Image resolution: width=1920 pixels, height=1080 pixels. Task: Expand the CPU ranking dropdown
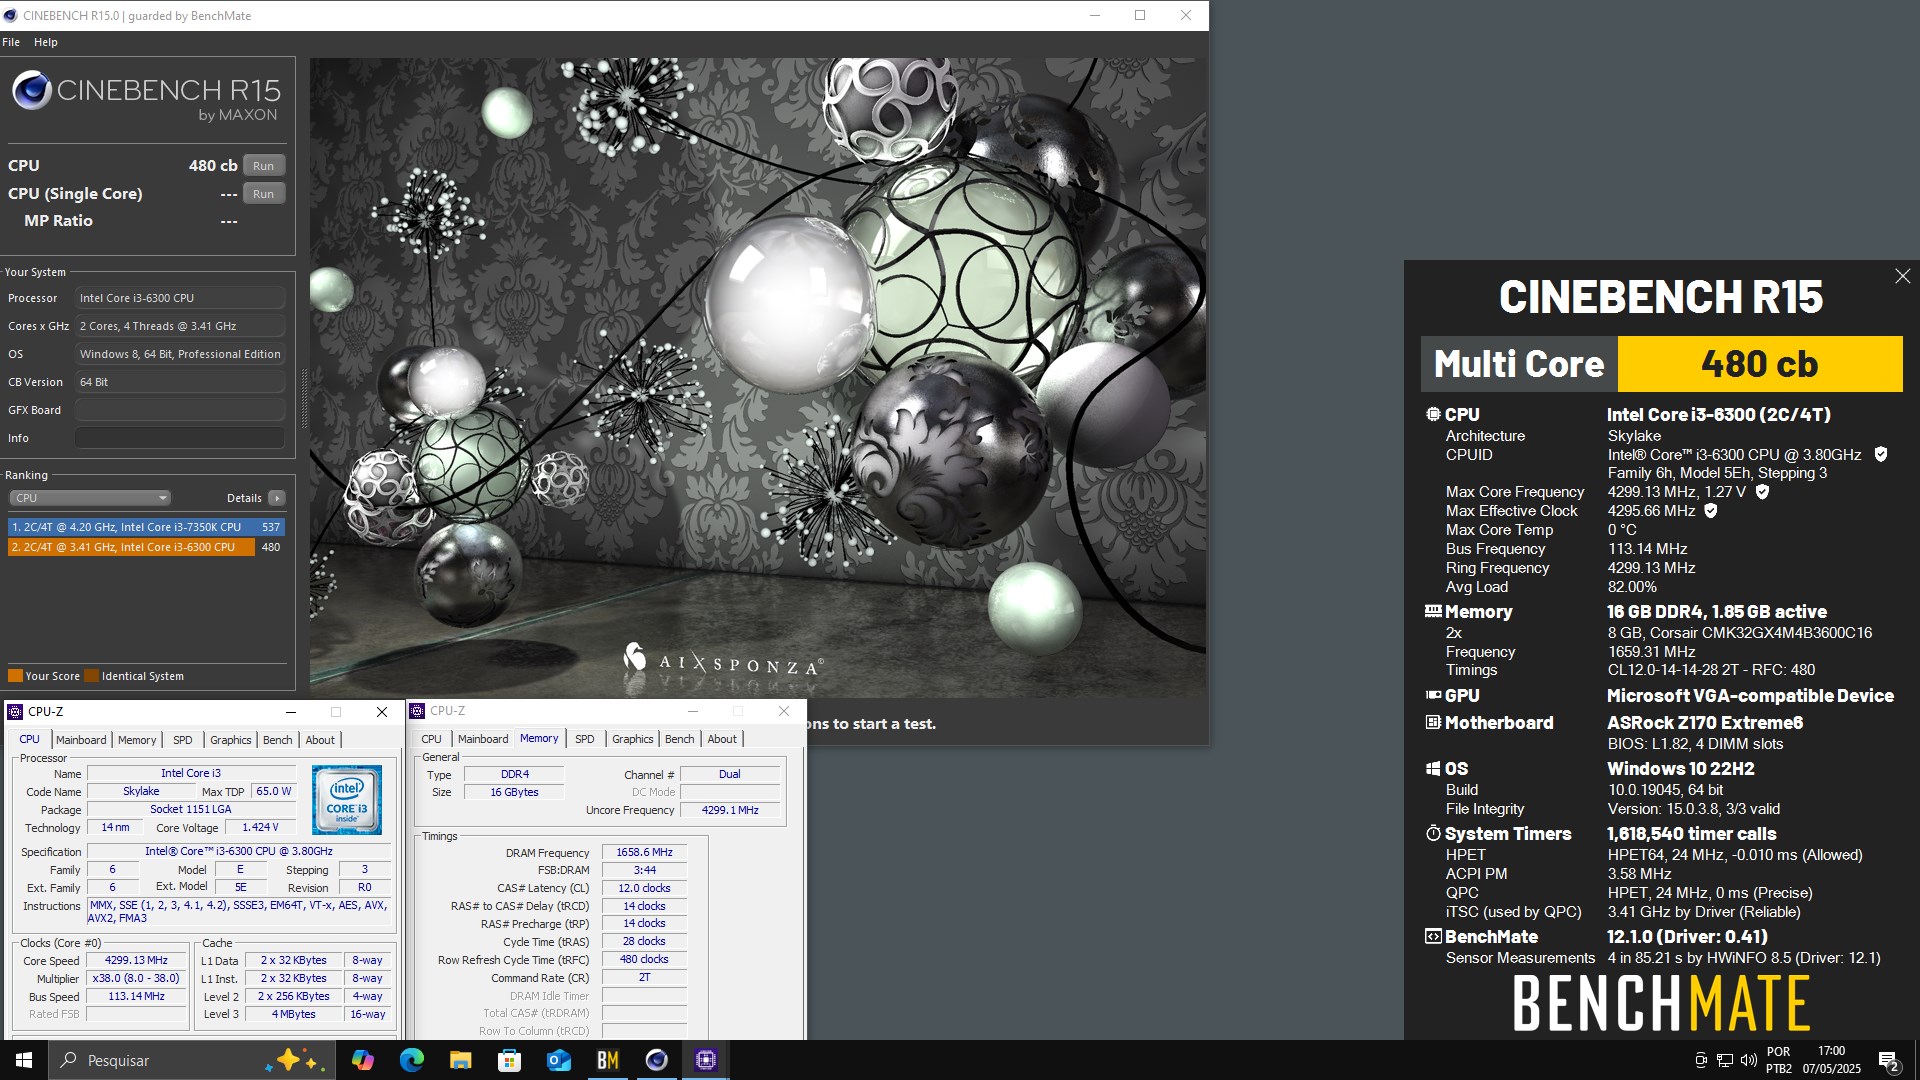click(90, 498)
